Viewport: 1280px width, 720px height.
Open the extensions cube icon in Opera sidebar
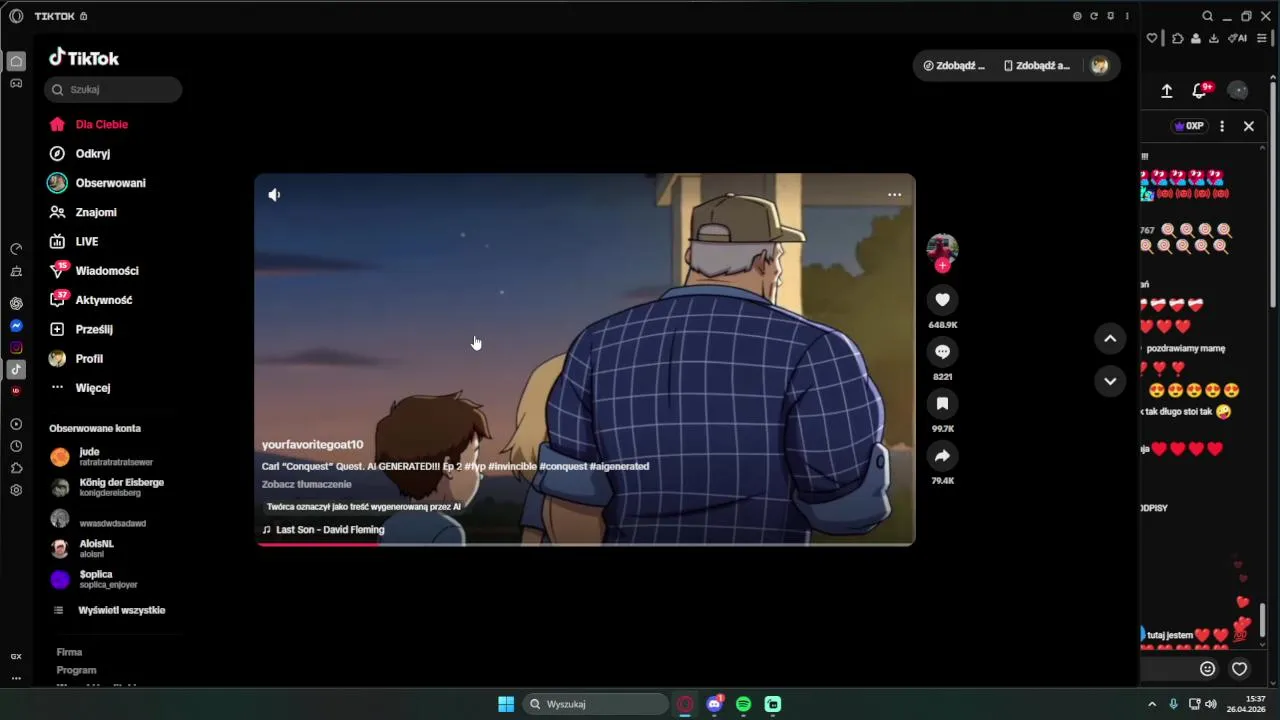tap(16, 468)
